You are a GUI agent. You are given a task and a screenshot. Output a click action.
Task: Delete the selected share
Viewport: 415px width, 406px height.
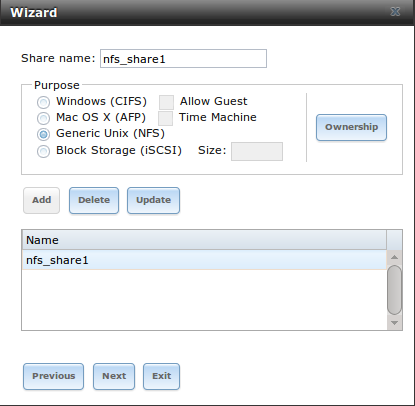[x=94, y=200]
